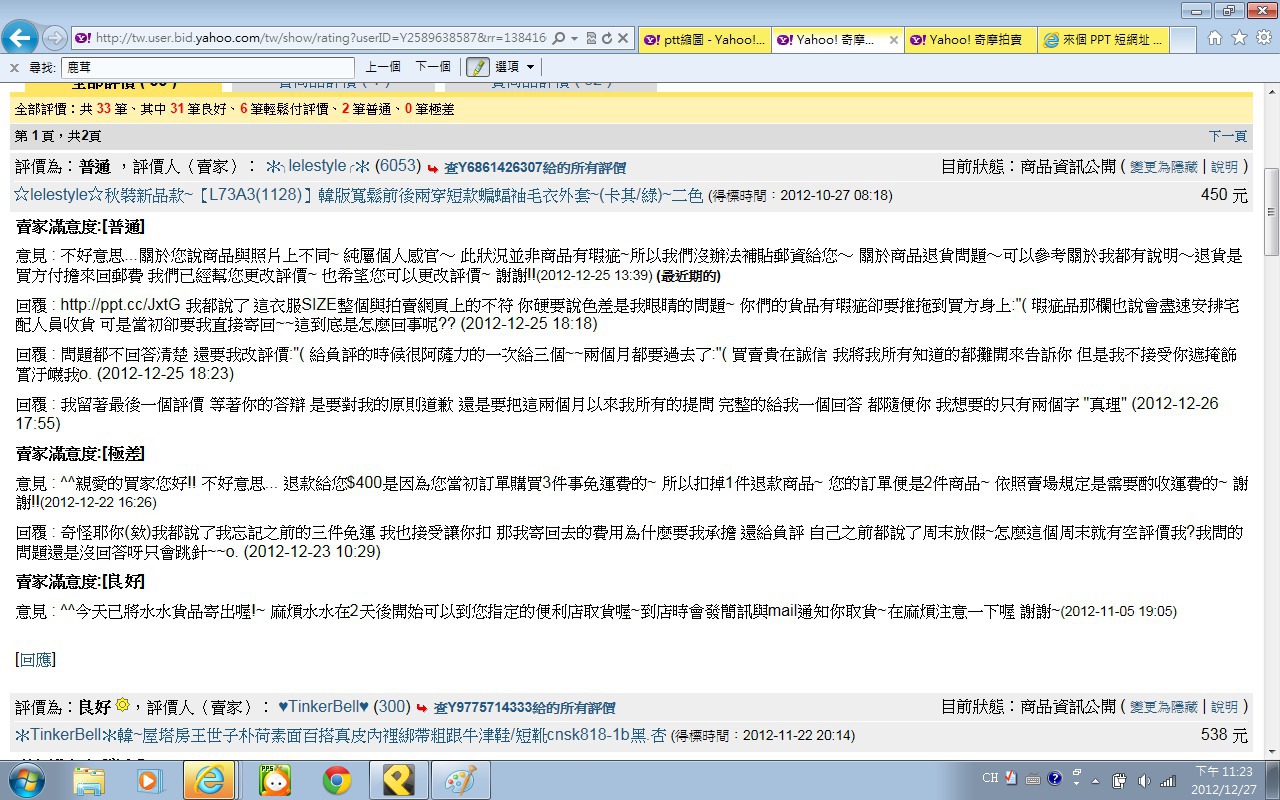The height and width of the screenshot is (800, 1280).
Task: Click the language bar help question icon
Action: click(1054, 778)
